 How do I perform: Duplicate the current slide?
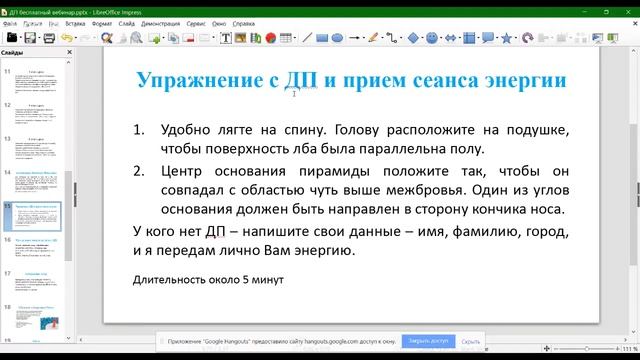tap(173, 38)
